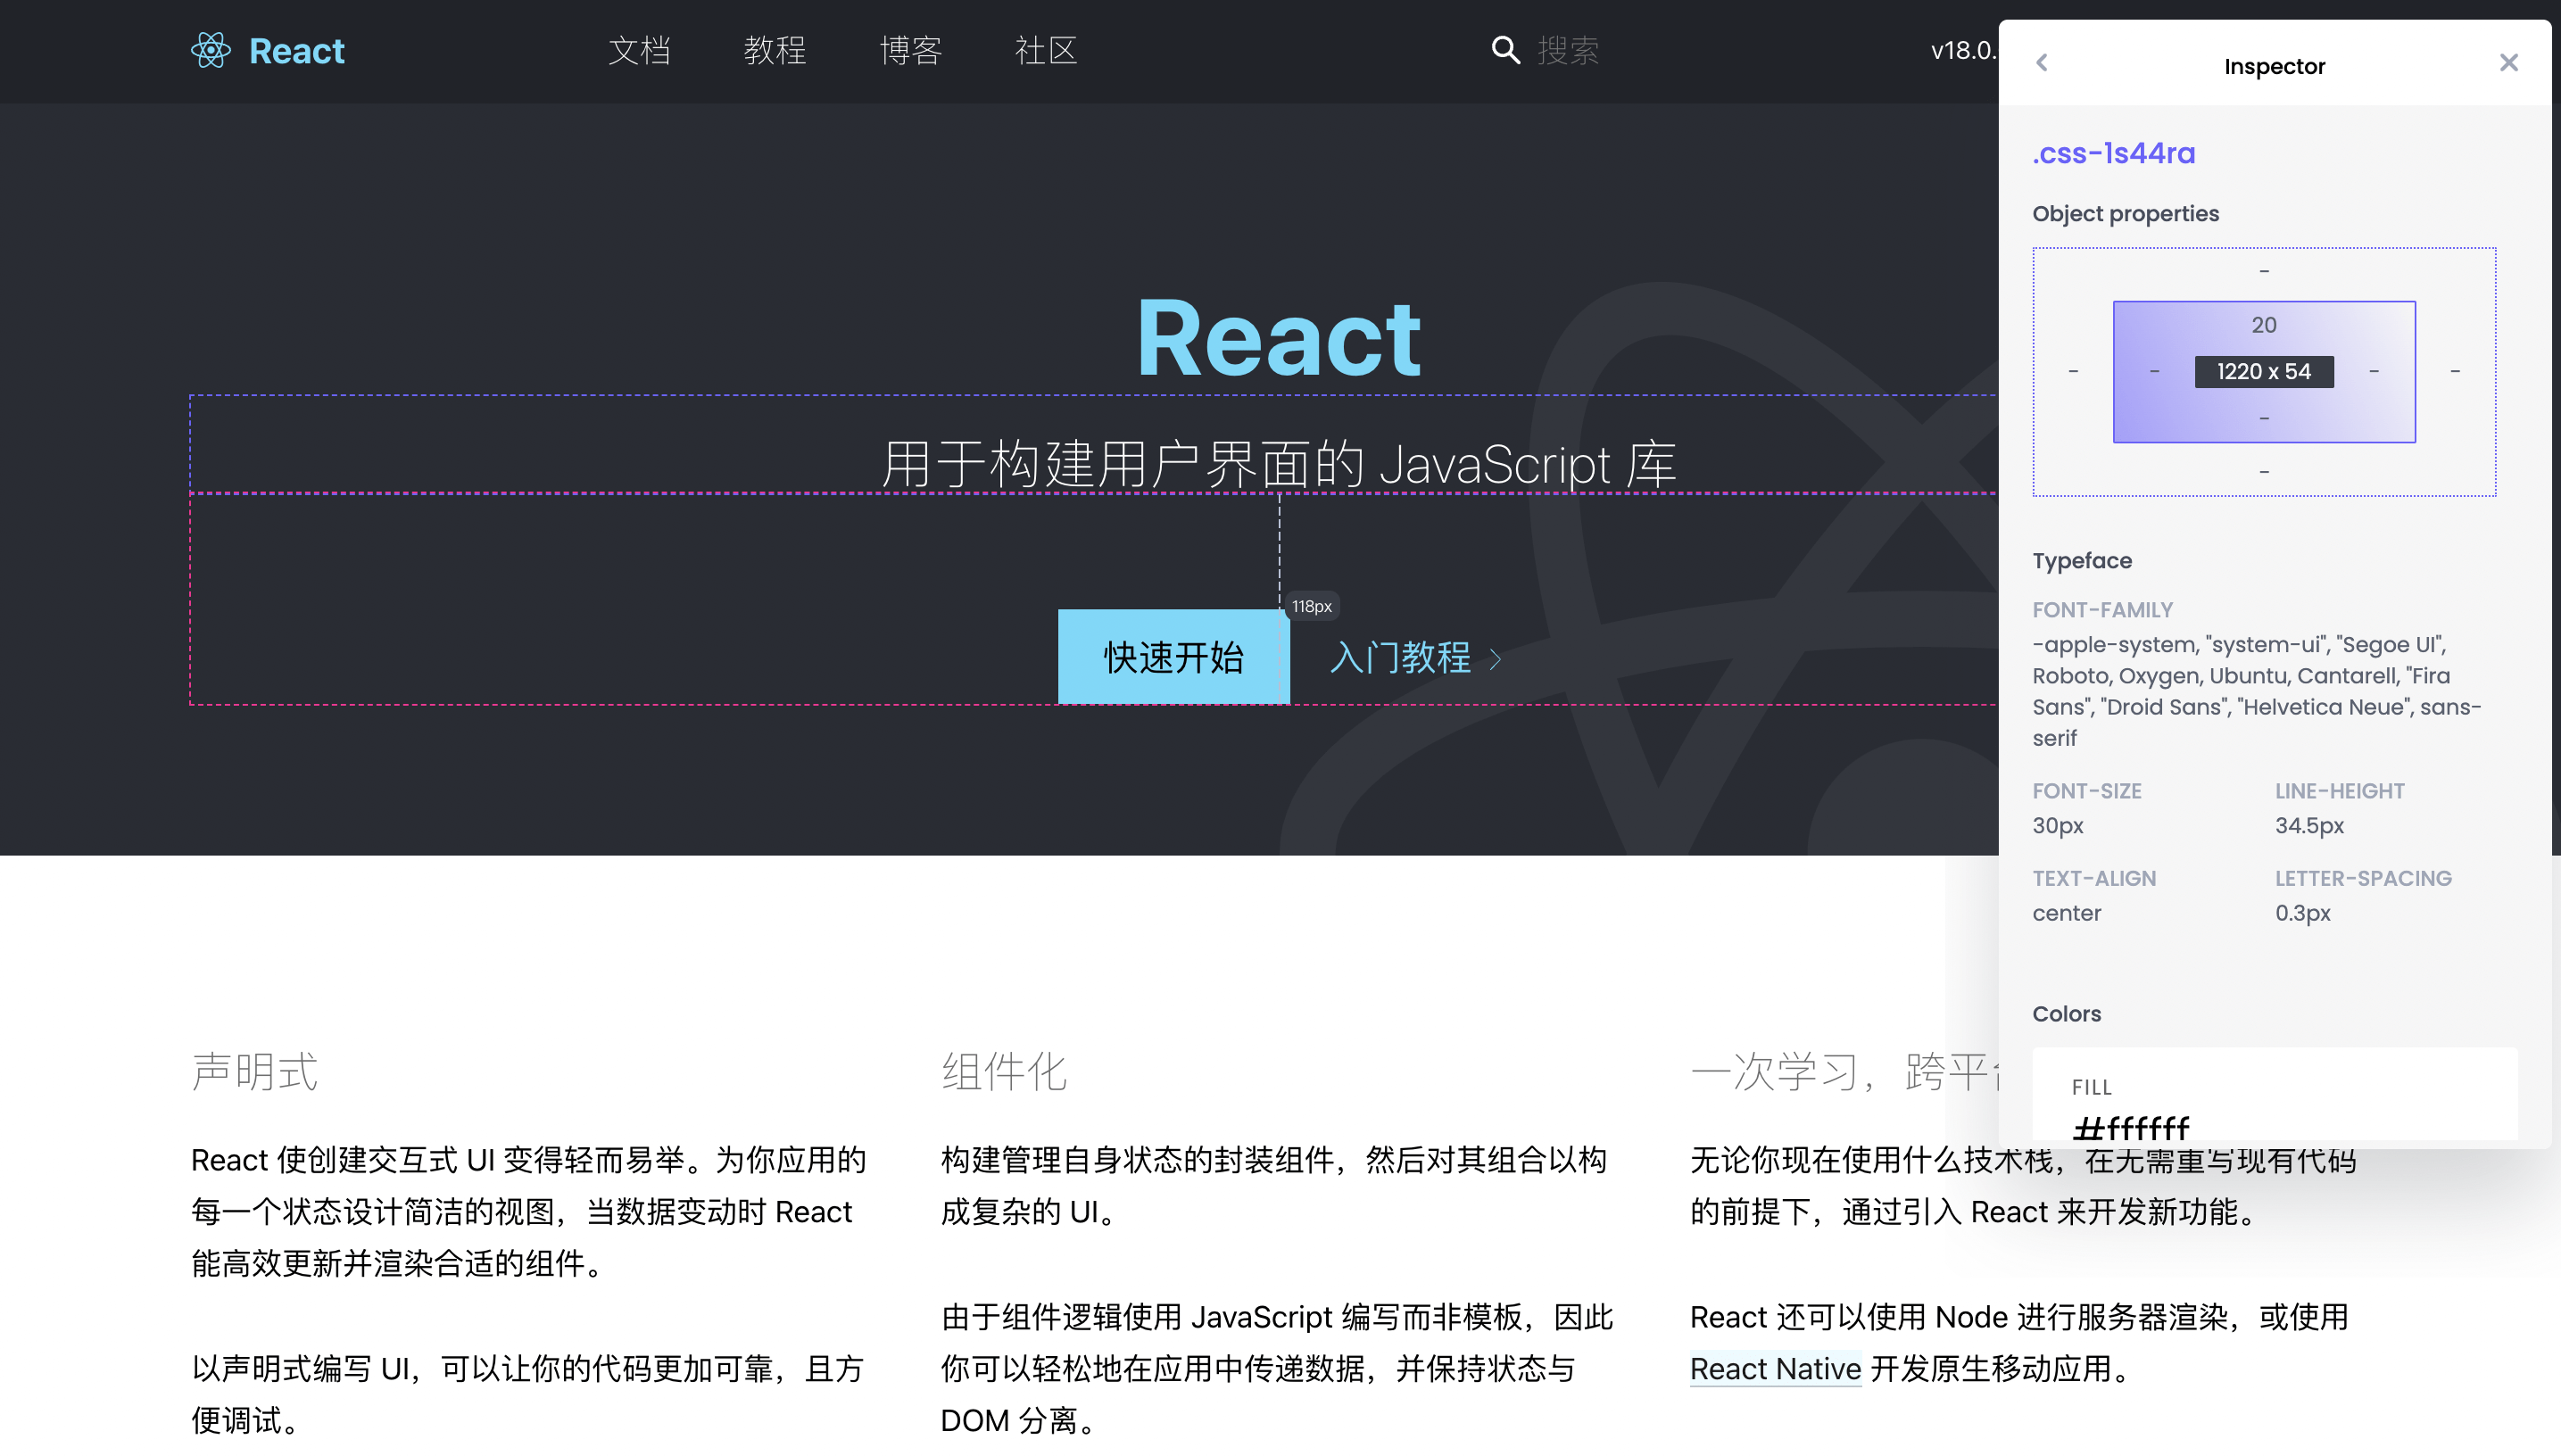Open the 文档 navigation tab
This screenshot has height=1456, width=2561.
pyautogui.click(x=640, y=50)
